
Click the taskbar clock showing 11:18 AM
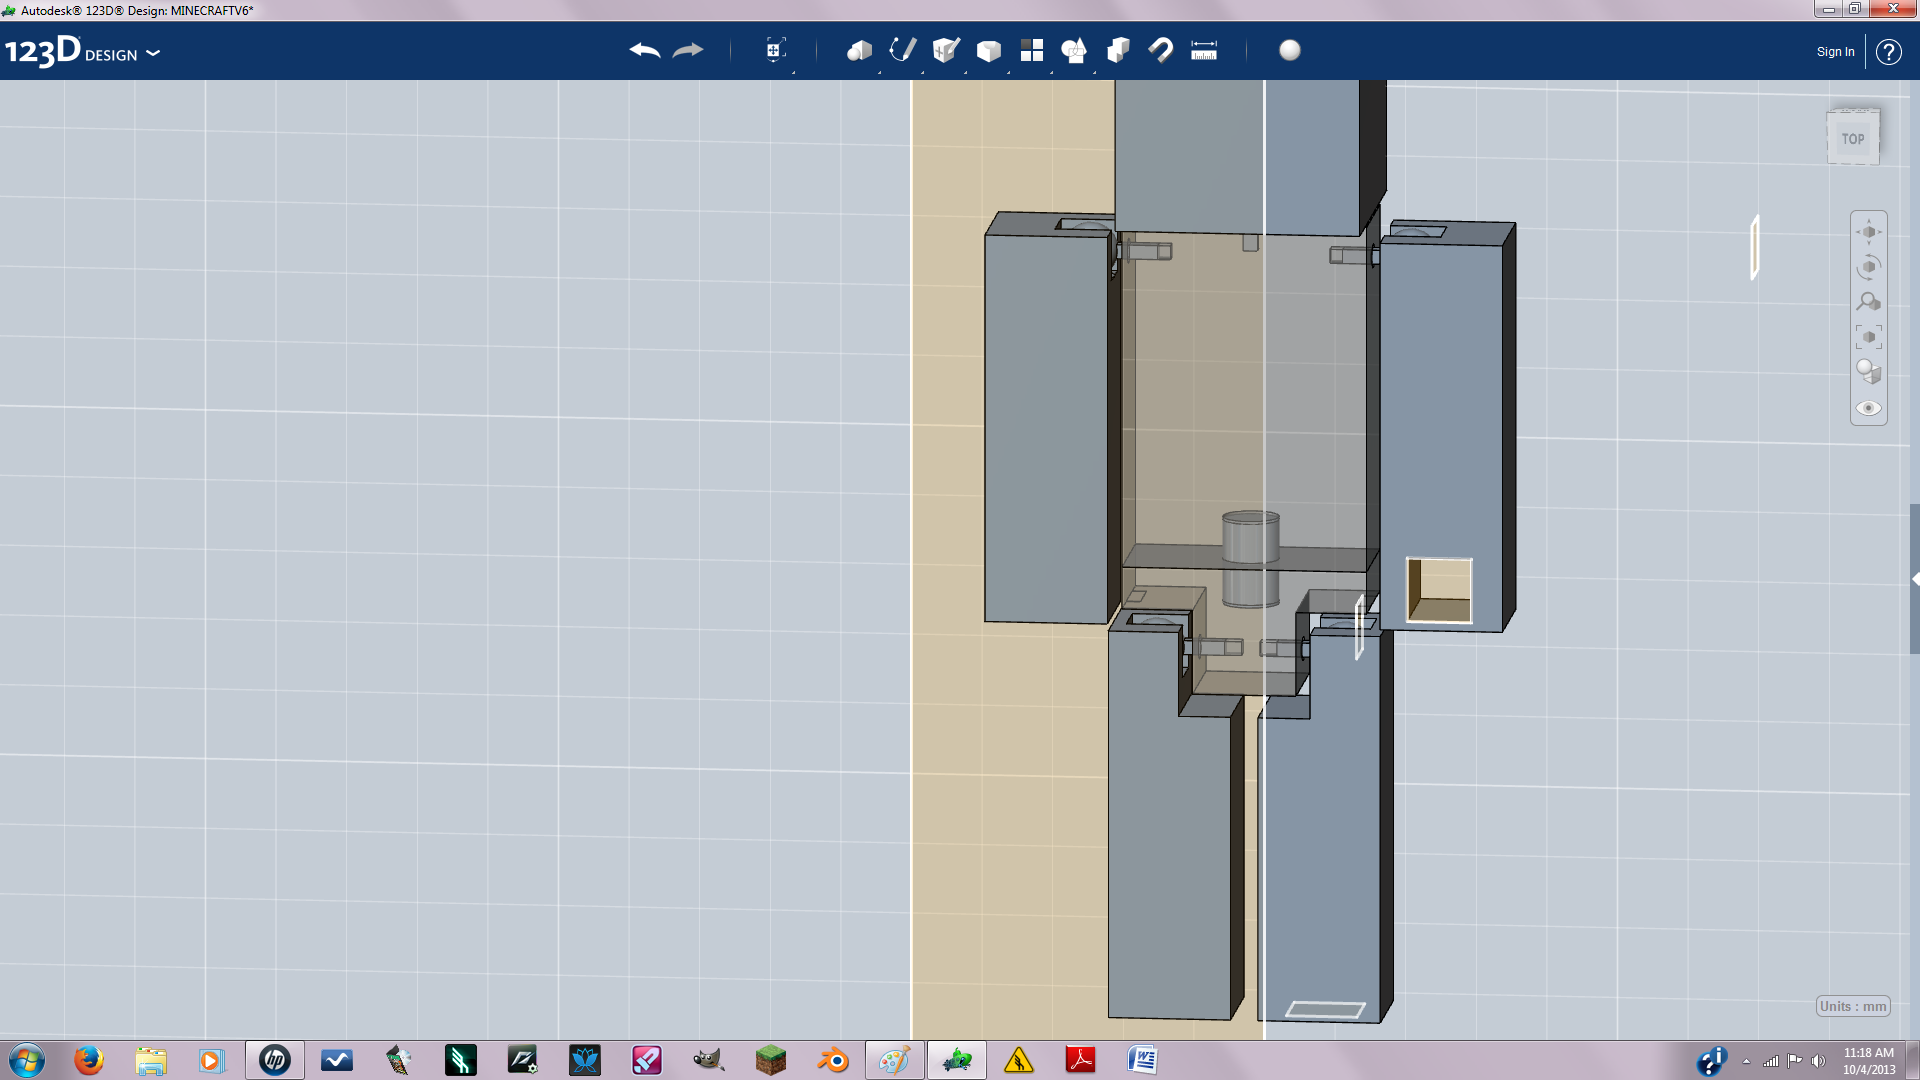1869,1060
